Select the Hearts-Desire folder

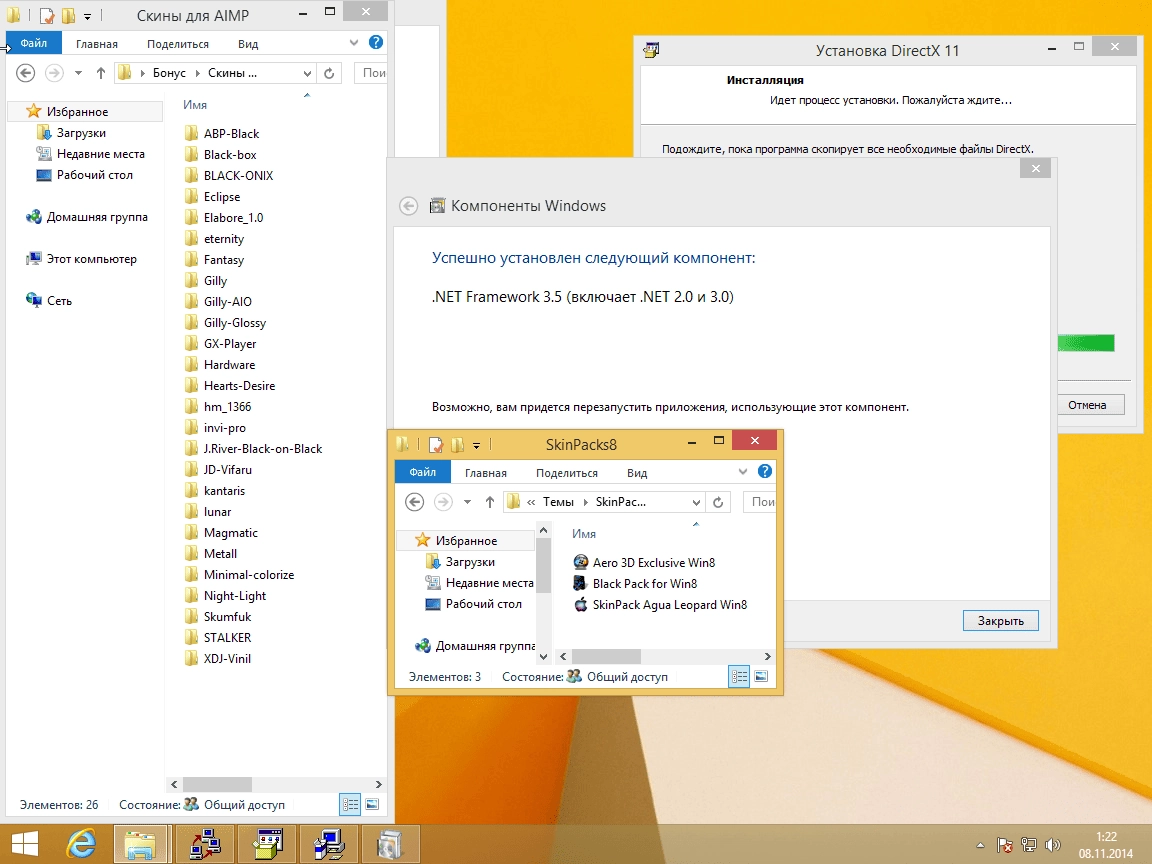point(239,386)
